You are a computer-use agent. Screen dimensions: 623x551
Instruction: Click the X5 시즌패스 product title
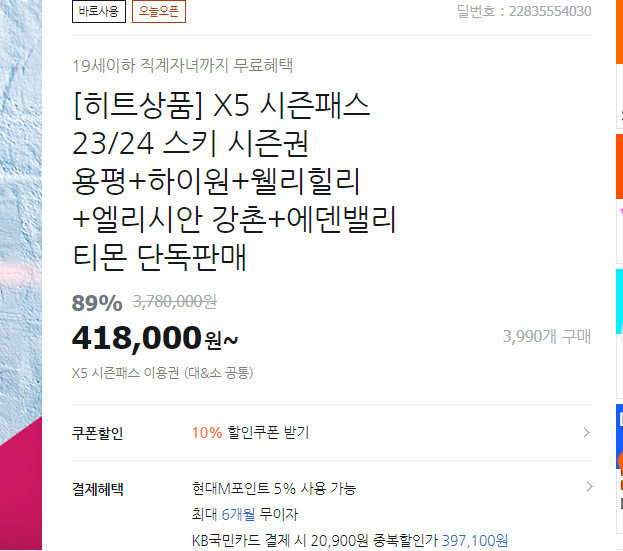[234, 181]
